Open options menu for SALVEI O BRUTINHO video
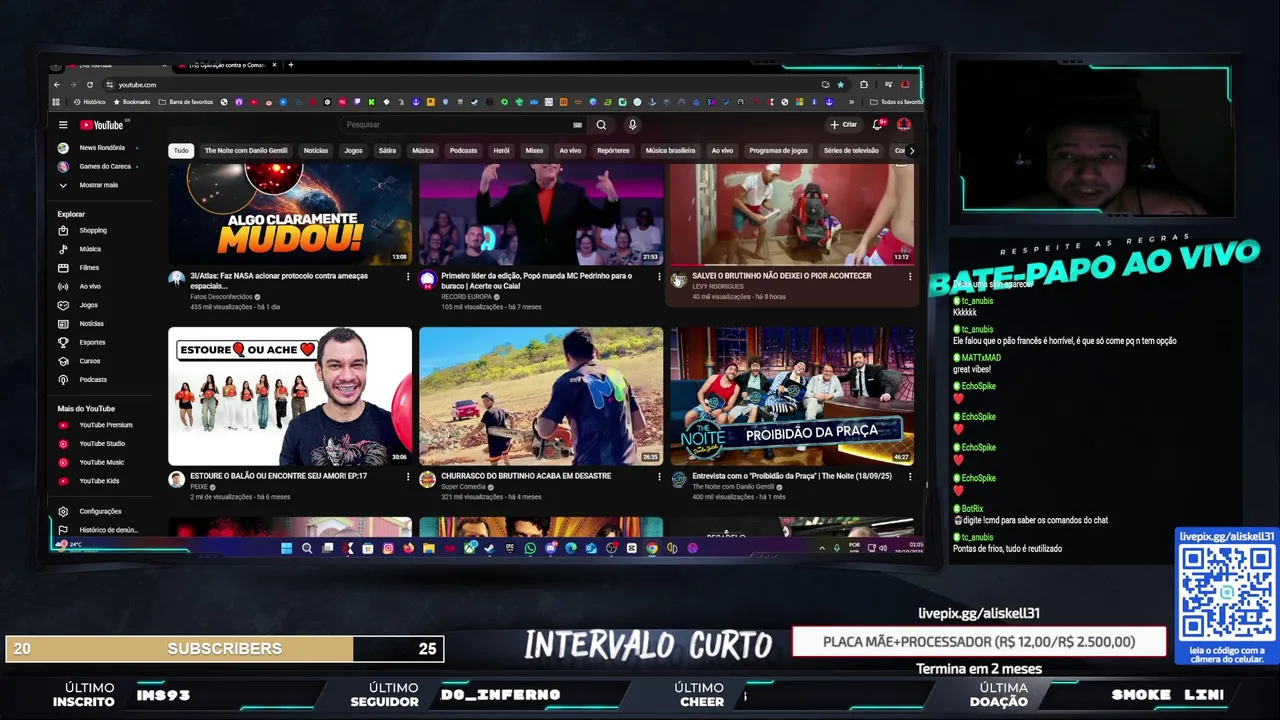1280x720 pixels. [x=910, y=277]
